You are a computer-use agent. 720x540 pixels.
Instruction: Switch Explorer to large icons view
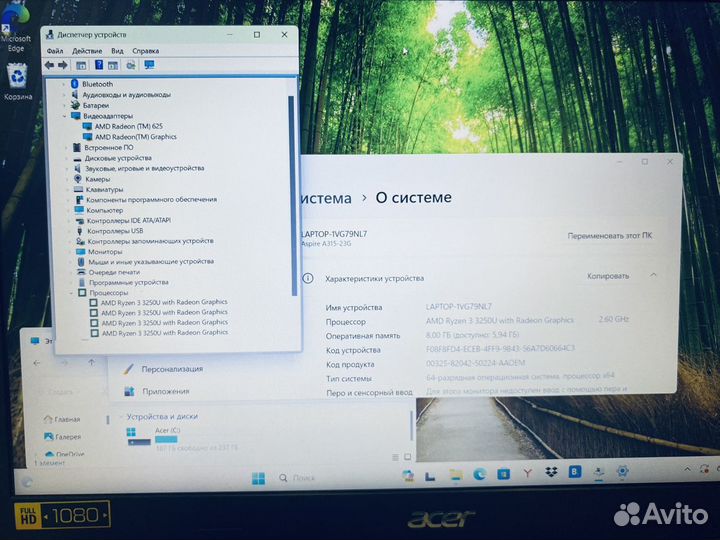point(407,457)
